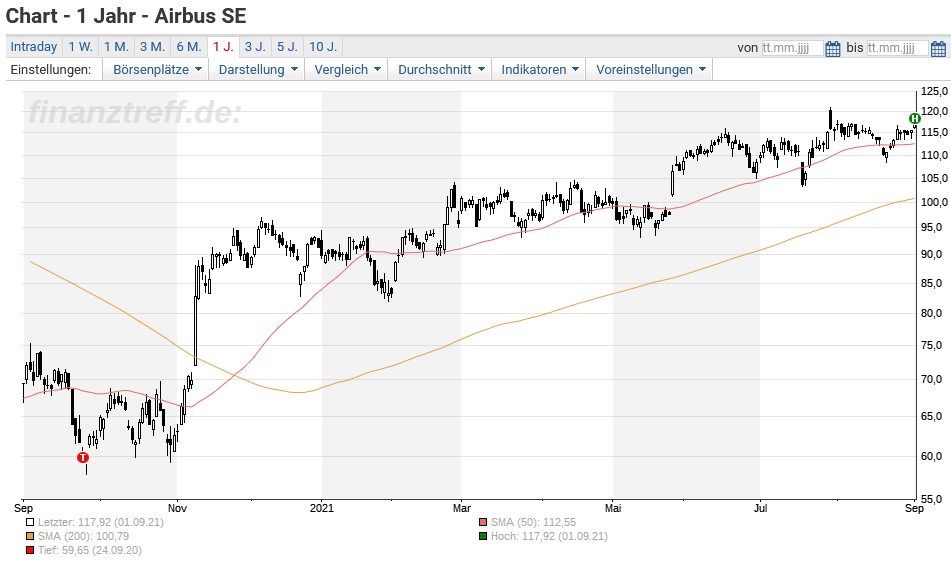Expand the Voreinstellungen dropdown
The width and height of the screenshot is (951, 562).
tap(650, 69)
